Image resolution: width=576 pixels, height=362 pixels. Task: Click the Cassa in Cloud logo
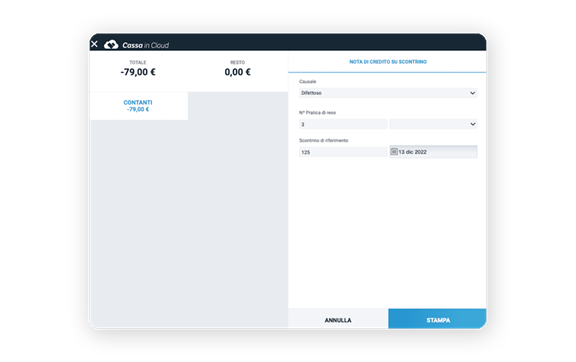[111, 45]
